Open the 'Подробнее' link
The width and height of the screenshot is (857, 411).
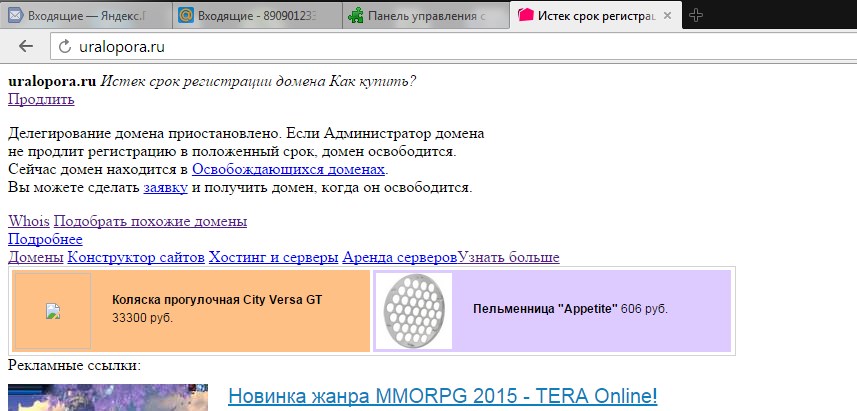tap(45, 239)
